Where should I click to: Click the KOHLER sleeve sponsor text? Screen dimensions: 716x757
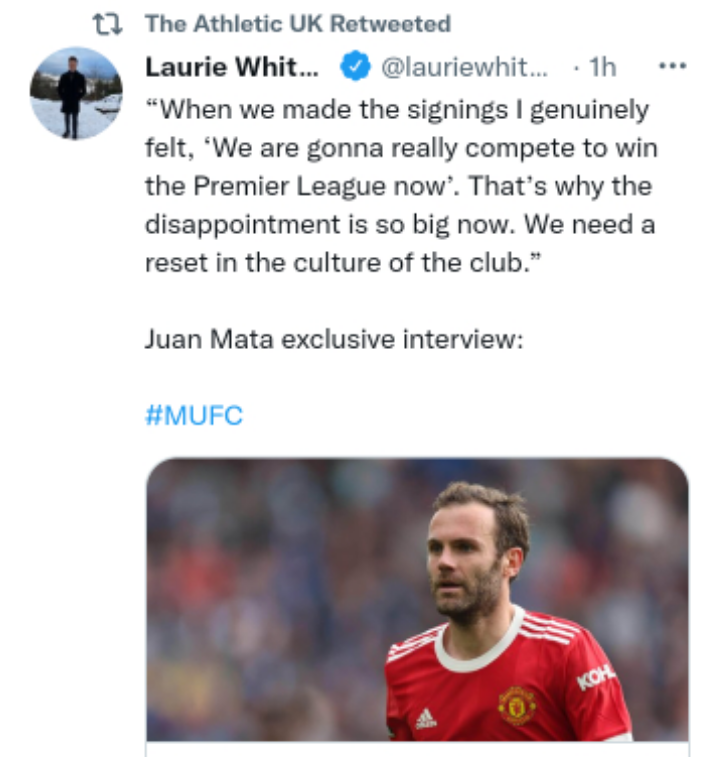[x=596, y=676]
